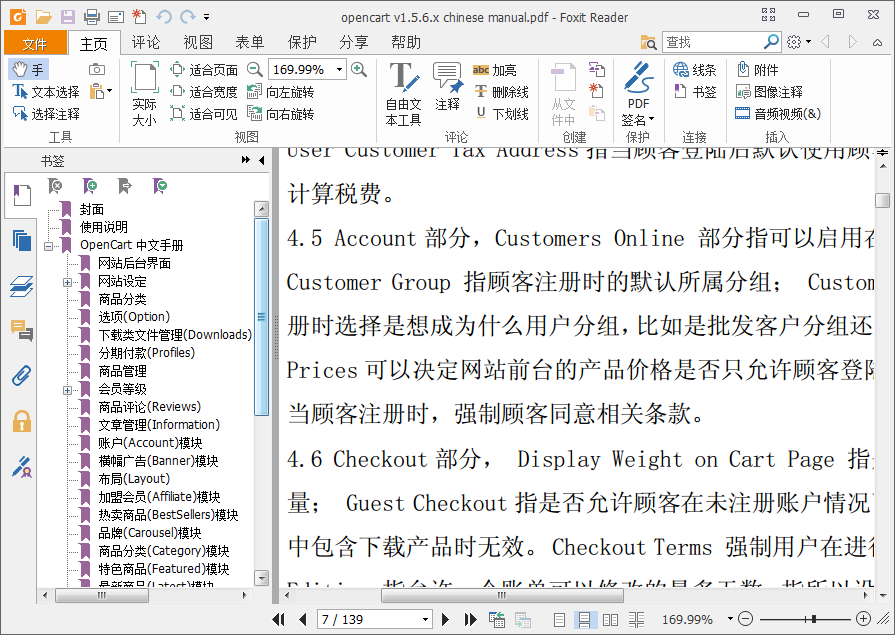Insert 音频视频 audio and video
The image size is (895, 635).
point(778,114)
